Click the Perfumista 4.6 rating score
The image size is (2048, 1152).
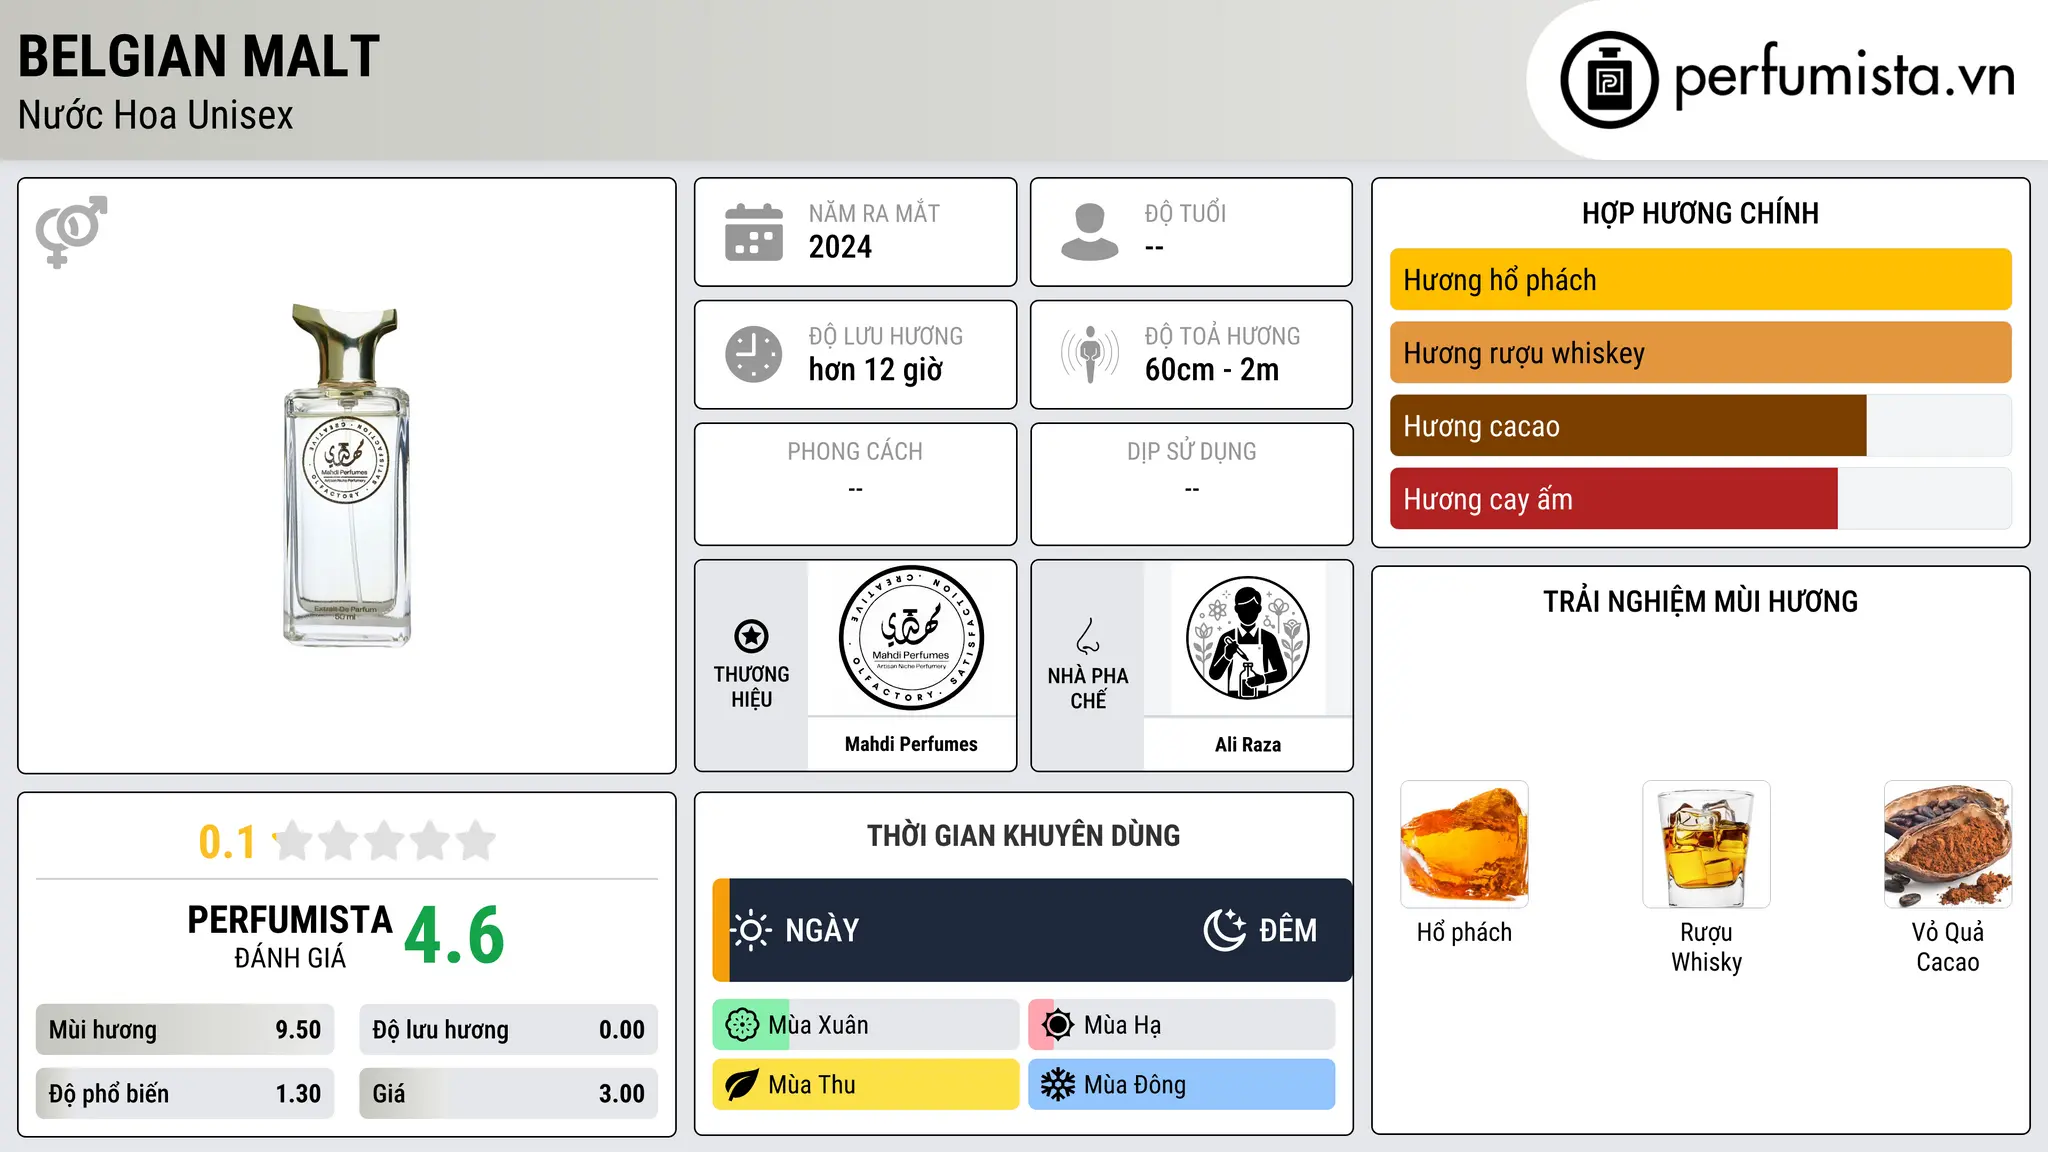coord(455,936)
